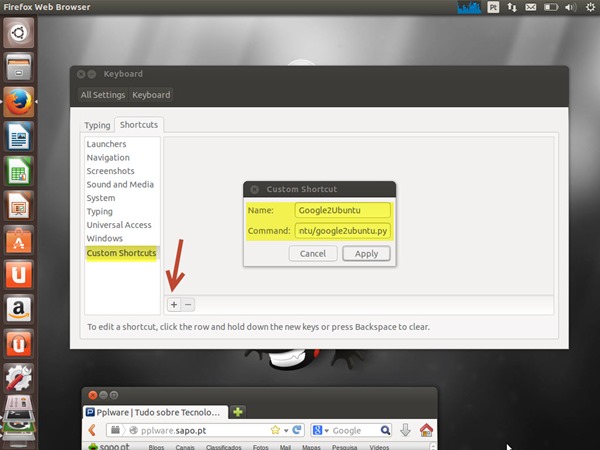Image resolution: width=600 pixels, height=450 pixels.
Task: Open the system gear session menu
Action: pyautogui.click(x=590, y=7)
